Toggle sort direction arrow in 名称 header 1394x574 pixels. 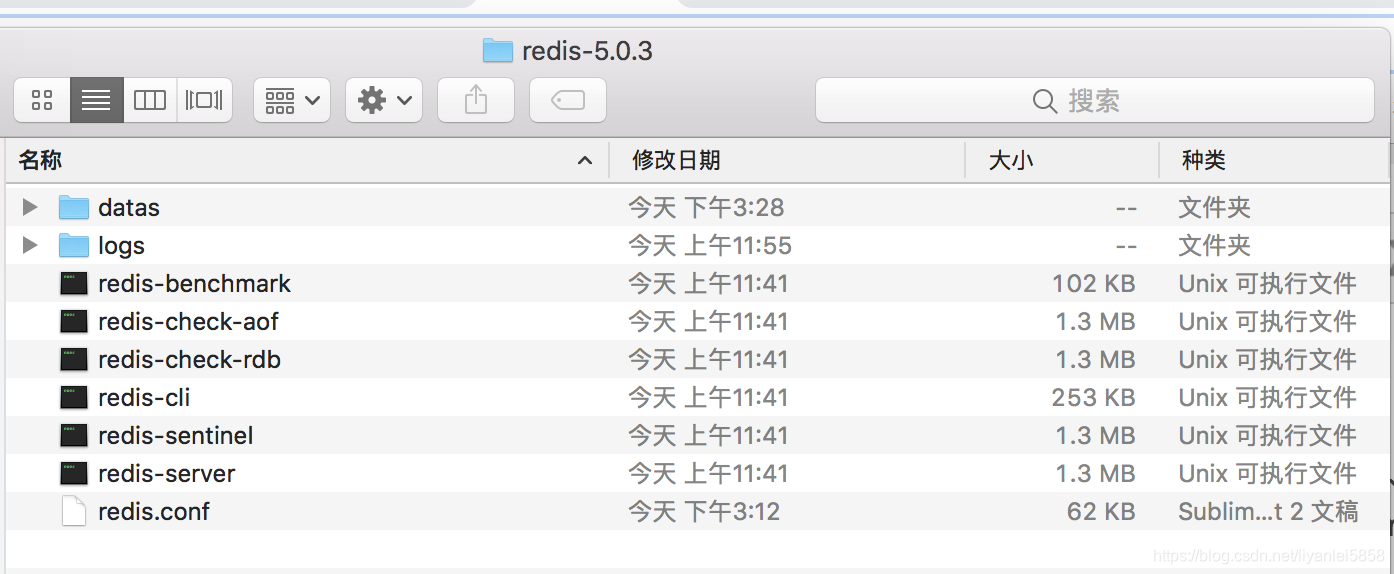(585, 161)
